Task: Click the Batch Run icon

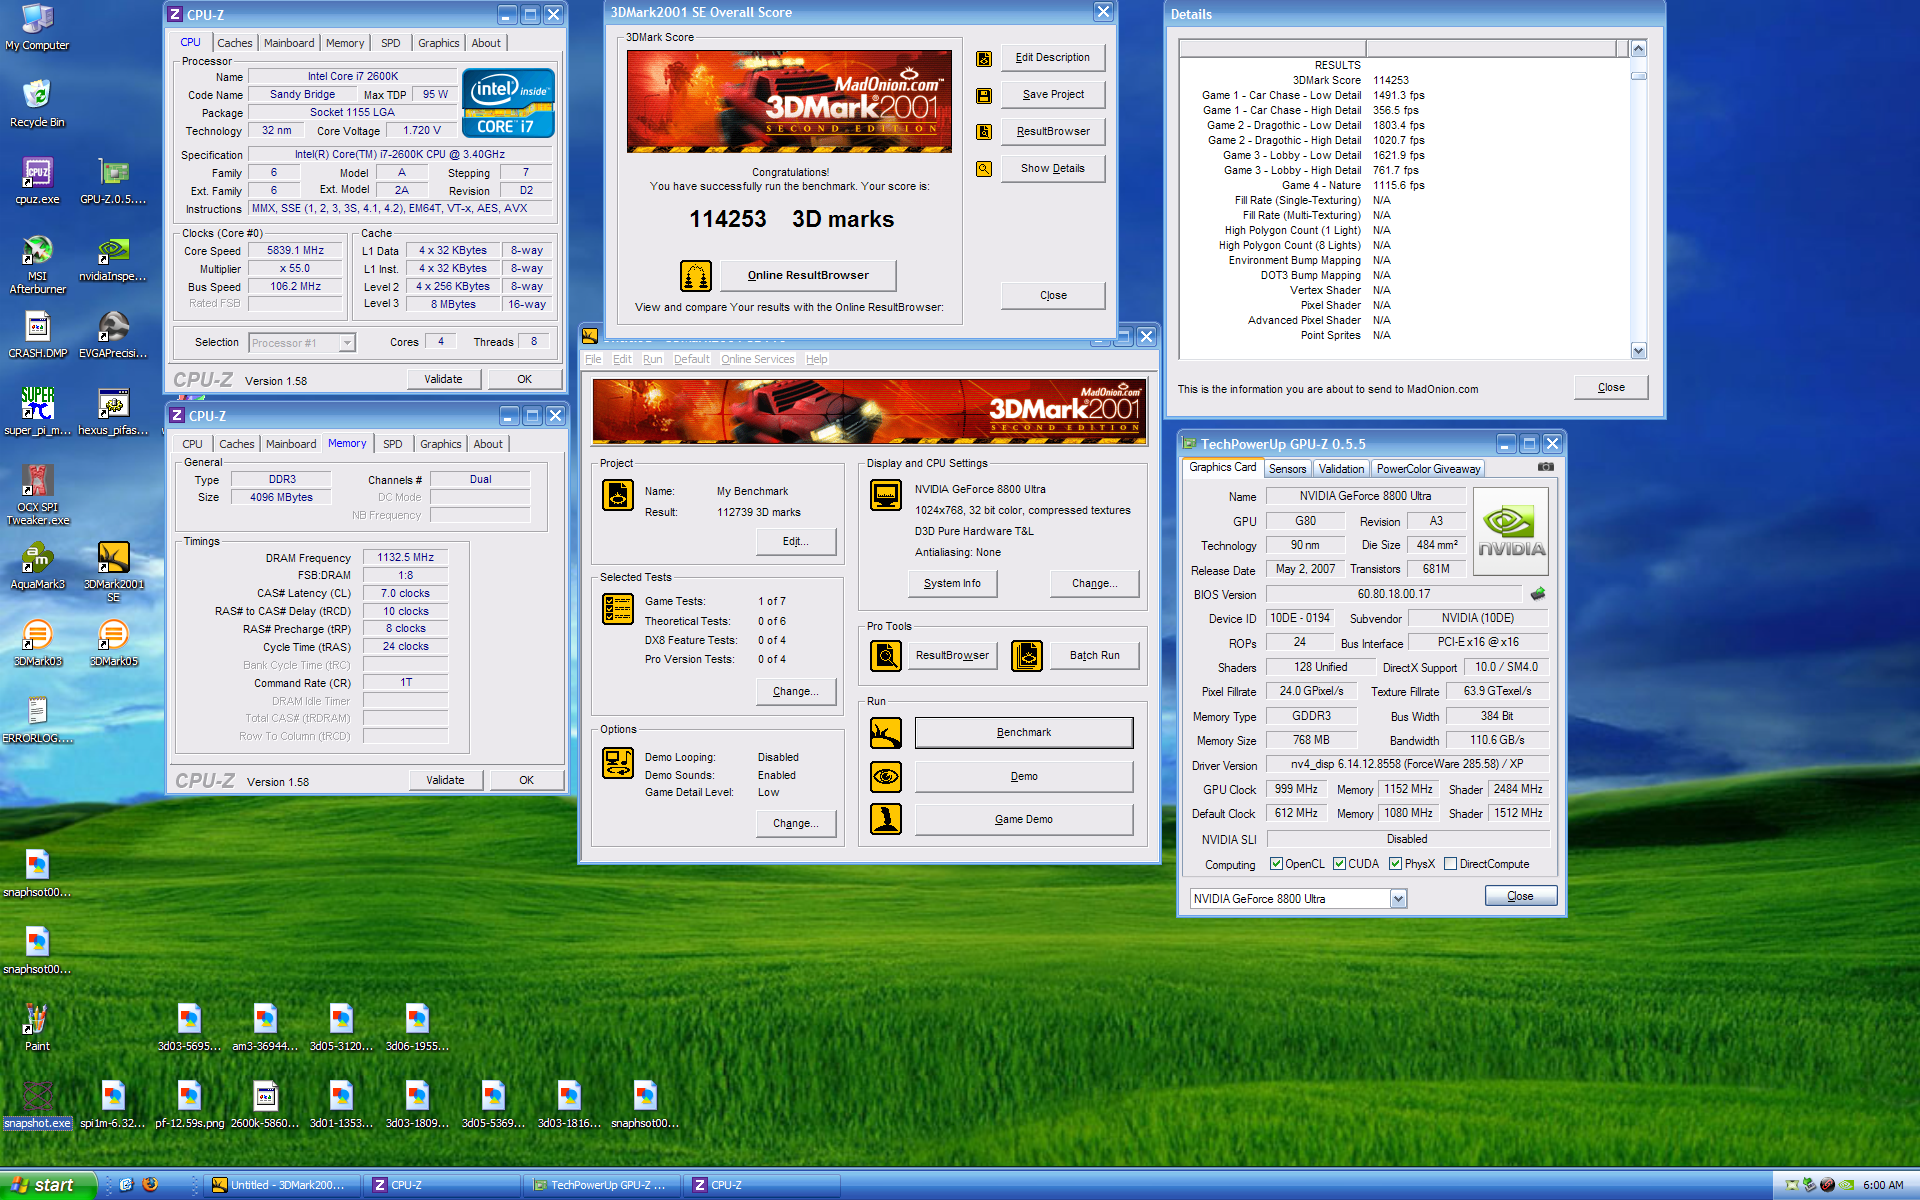Action: pyautogui.click(x=1027, y=656)
